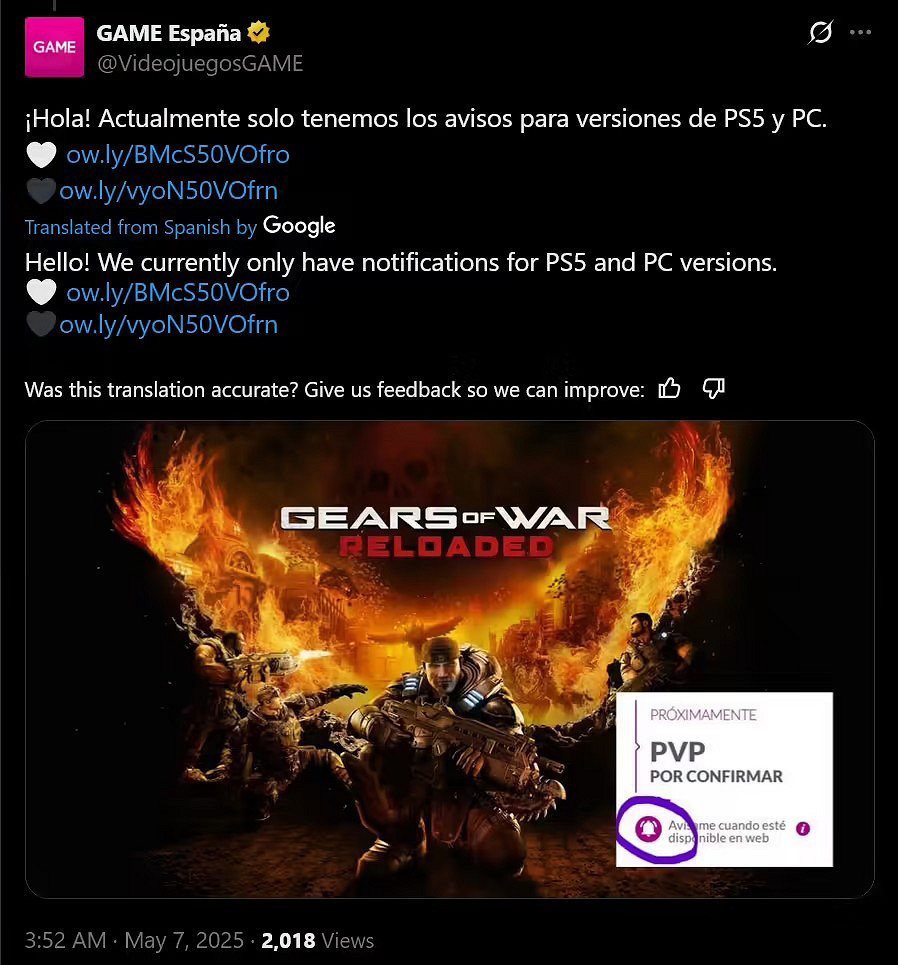The image size is (898, 965).
Task: Open the @VideojuegosGAME handle
Action: (200, 63)
